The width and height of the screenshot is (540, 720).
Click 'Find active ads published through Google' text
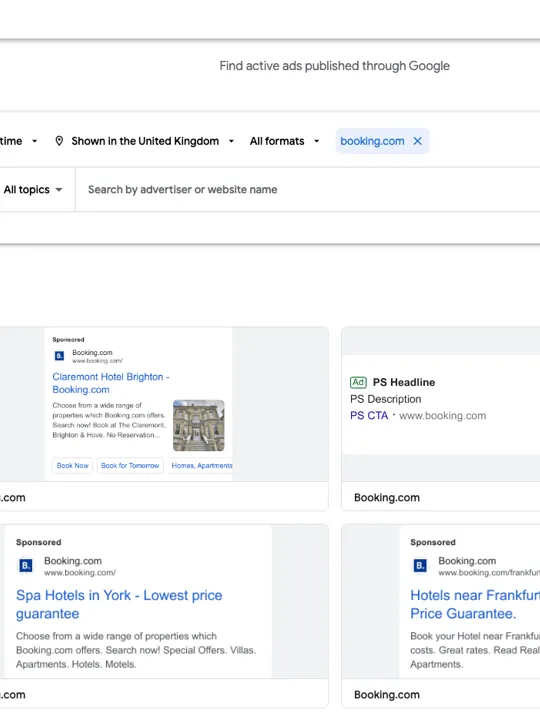click(334, 66)
